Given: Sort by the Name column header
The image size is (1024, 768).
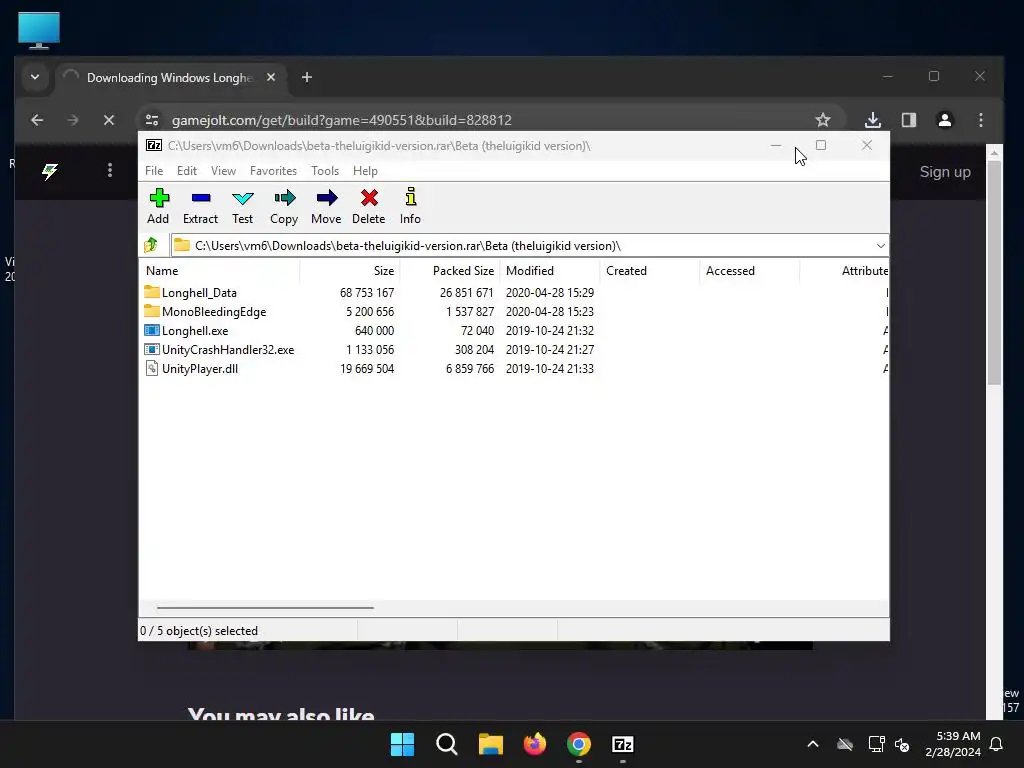Looking at the screenshot, I should tap(220, 270).
